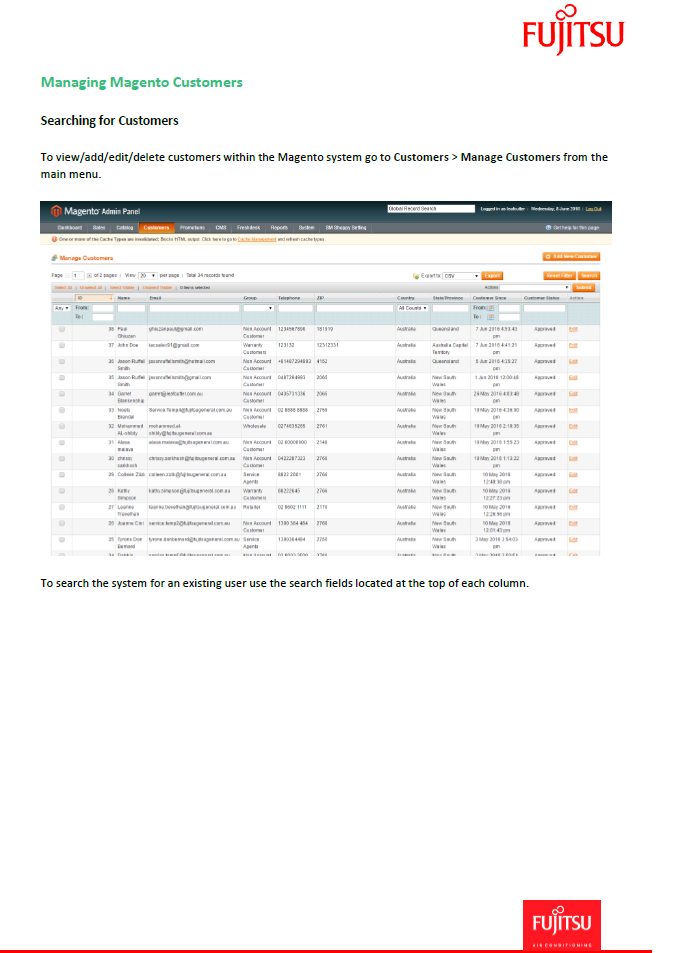Open the Actions dropdown
Screen dimensions: 673x953
[535, 287]
